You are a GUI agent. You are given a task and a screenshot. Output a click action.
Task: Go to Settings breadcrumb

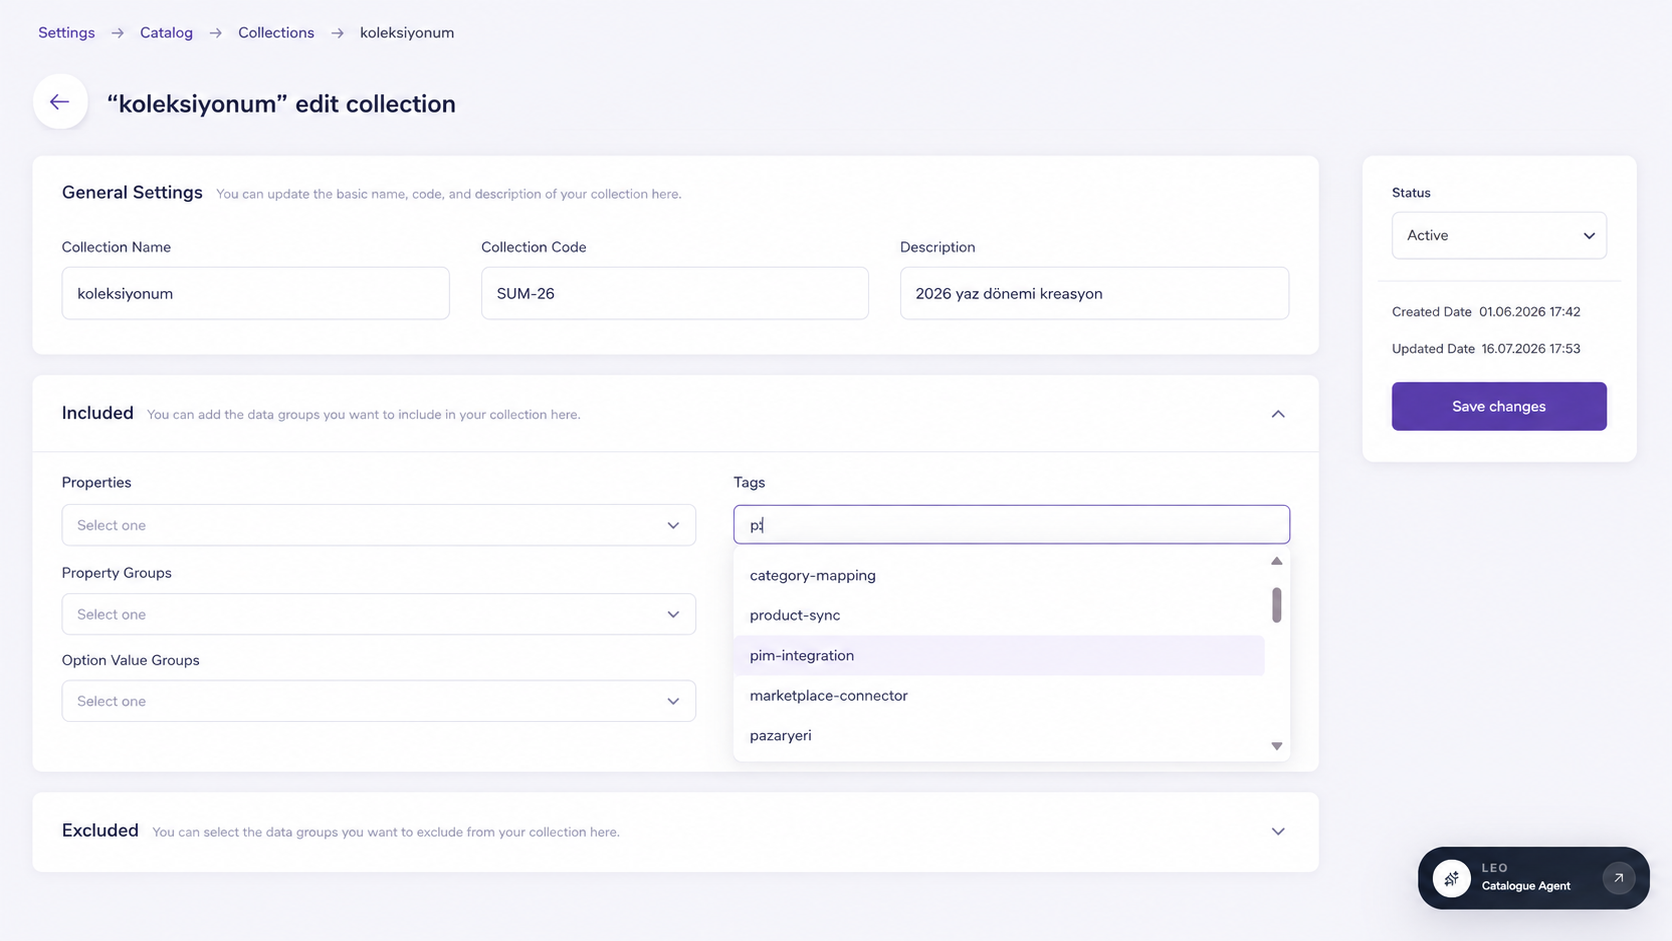[x=66, y=33]
